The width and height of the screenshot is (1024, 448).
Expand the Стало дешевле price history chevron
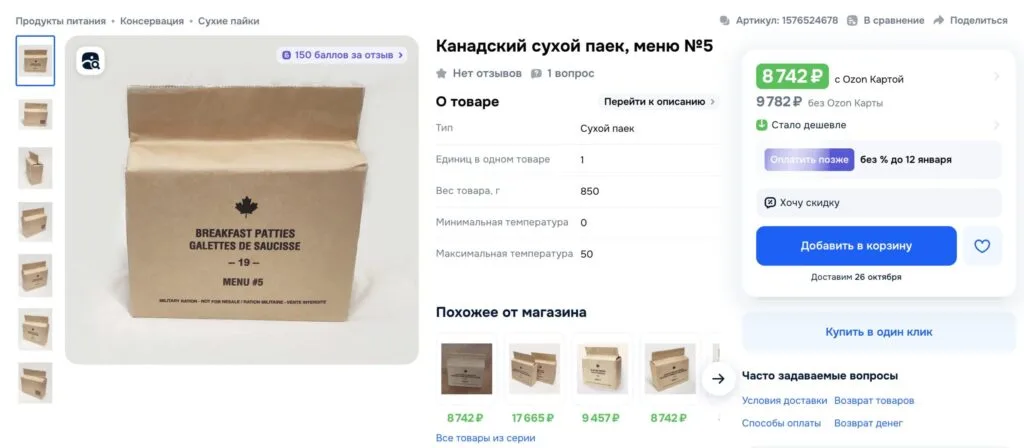coord(997,125)
